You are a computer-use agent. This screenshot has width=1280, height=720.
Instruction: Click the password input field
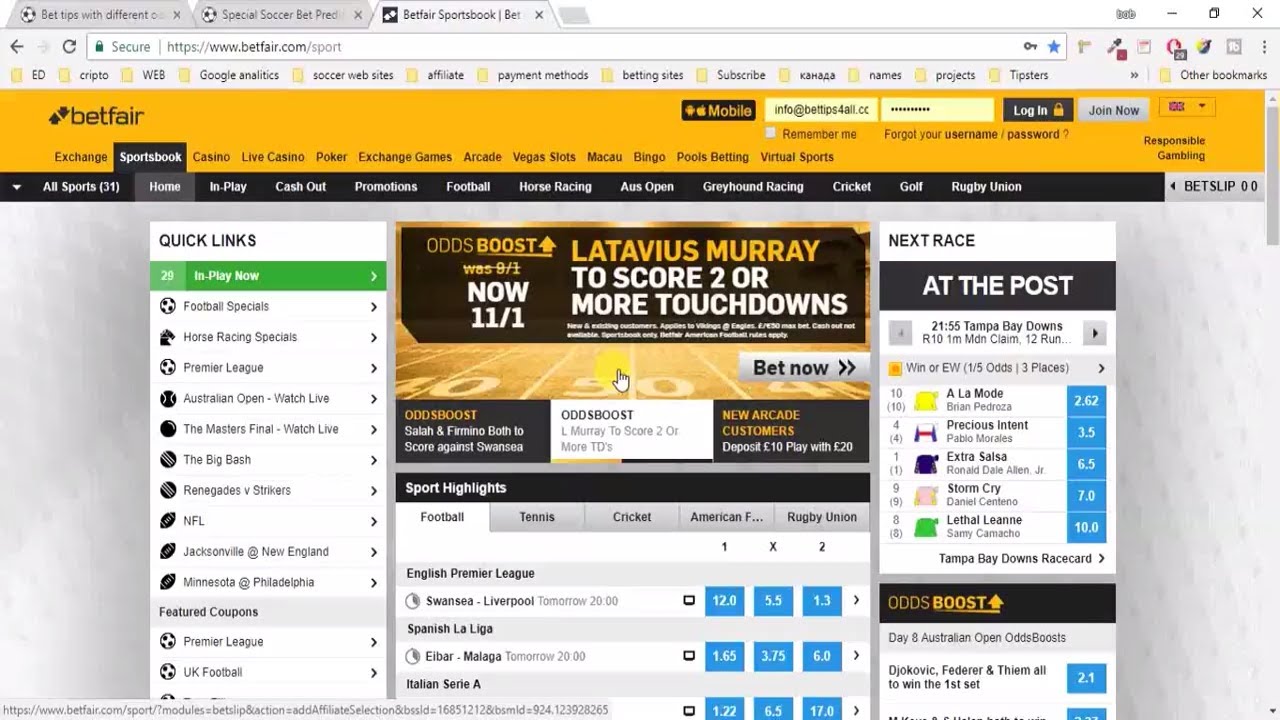point(938,110)
